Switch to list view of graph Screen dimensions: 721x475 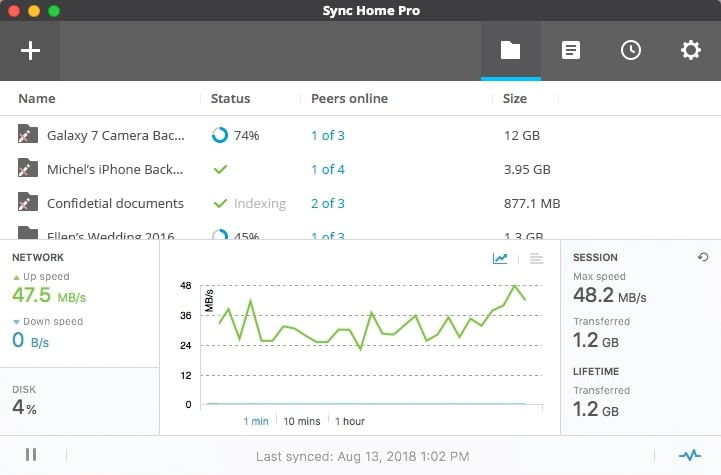coord(536,259)
